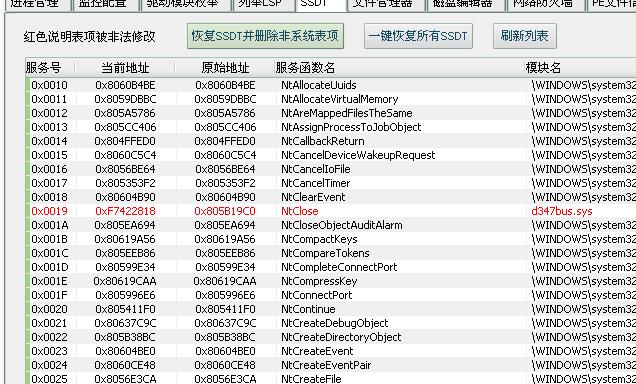Viewport: 636px width, 384px height.
Task: Select the NtAllocateUuids row
Action: (331, 85)
